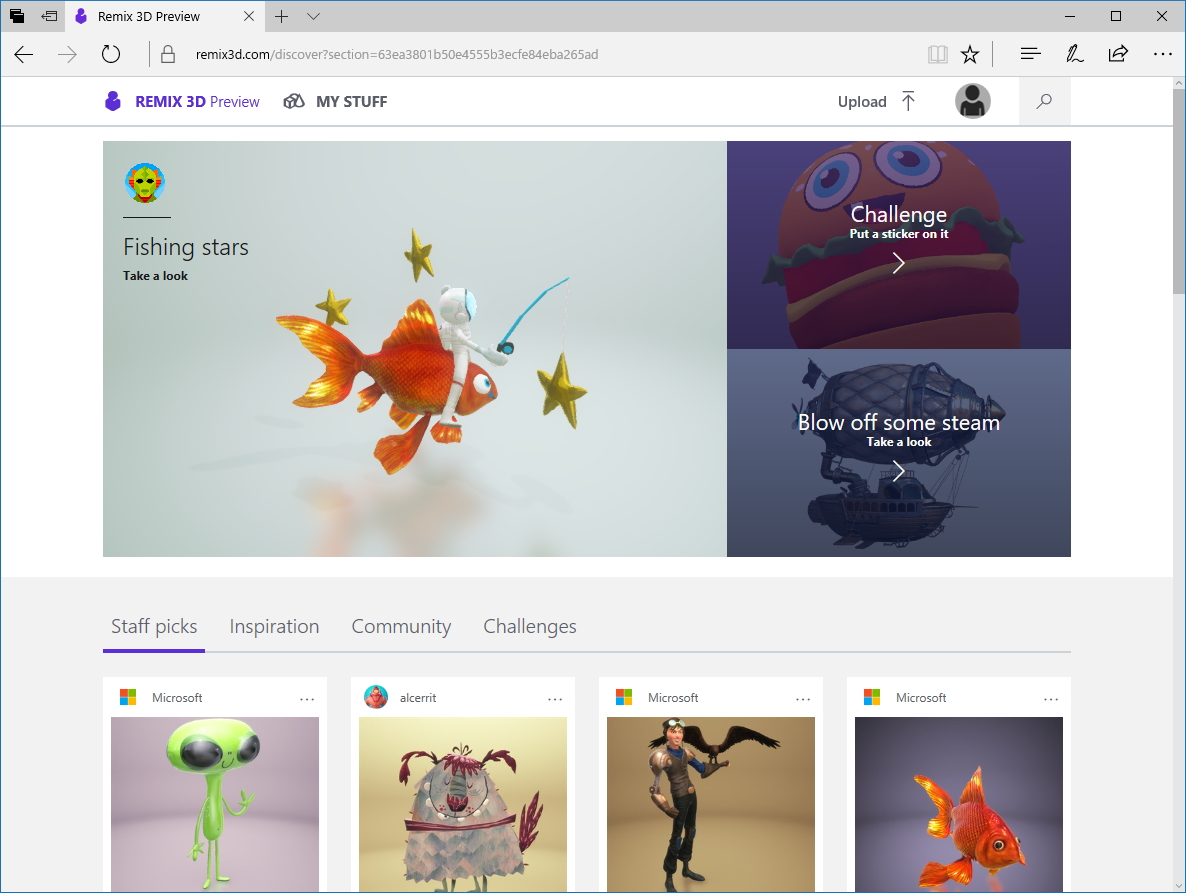Switch to the Challenges tab
This screenshot has width=1186, height=893.
click(x=529, y=627)
